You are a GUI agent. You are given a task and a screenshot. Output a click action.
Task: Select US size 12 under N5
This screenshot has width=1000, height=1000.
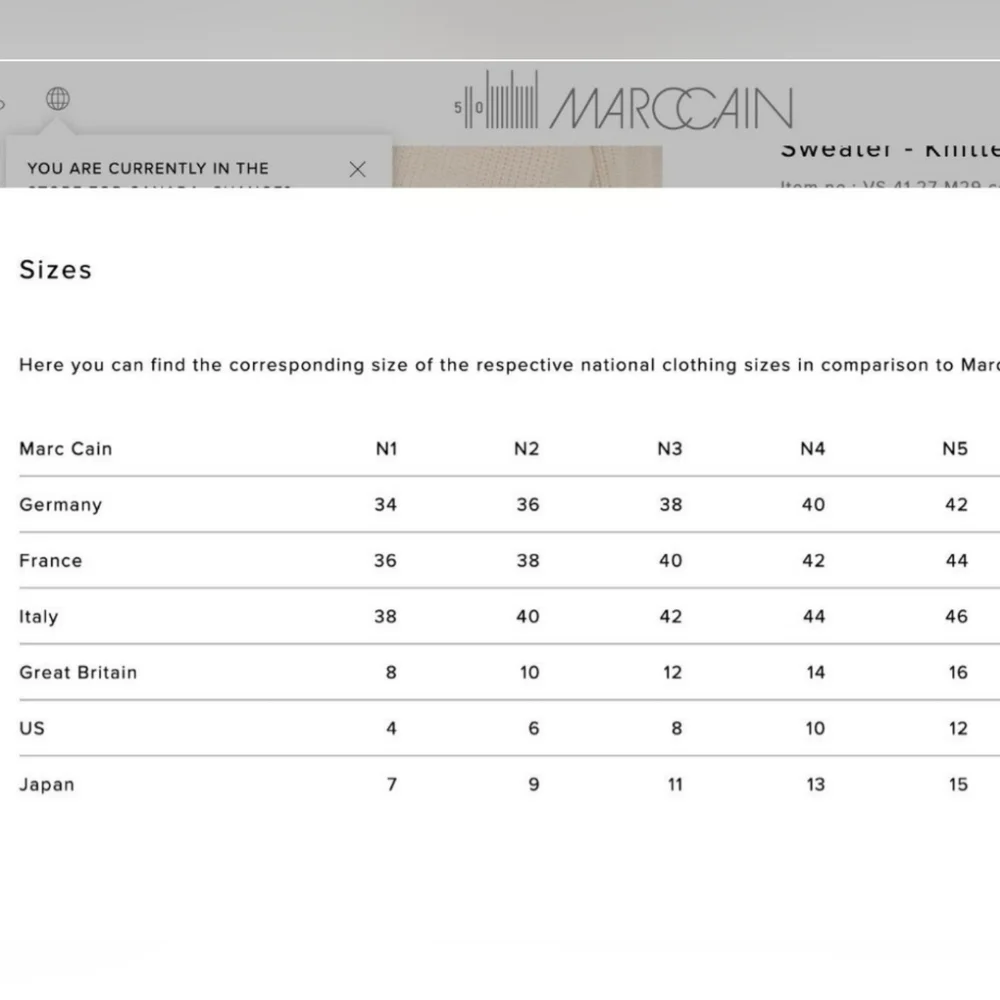pos(958,728)
